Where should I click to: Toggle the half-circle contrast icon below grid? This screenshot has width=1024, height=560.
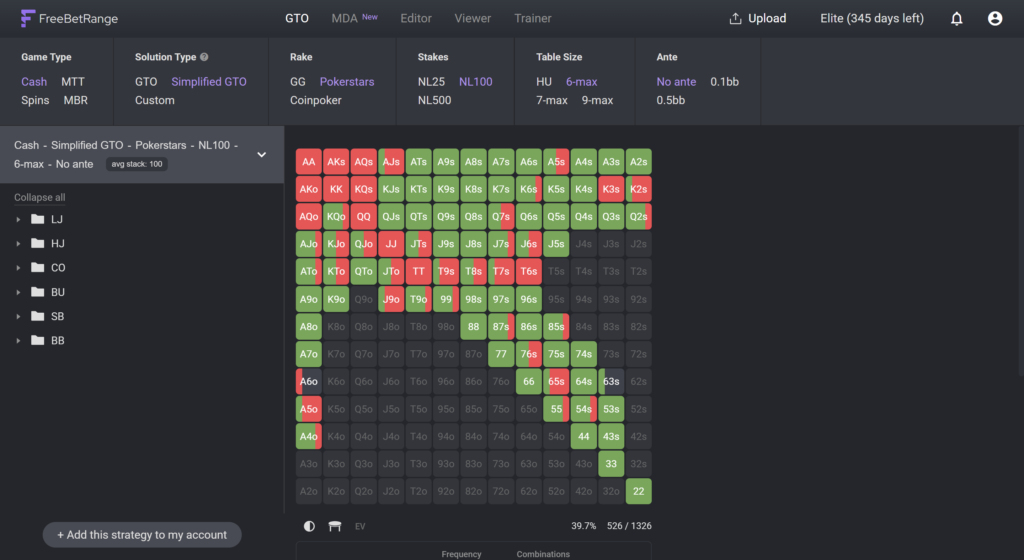click(309, 526)
